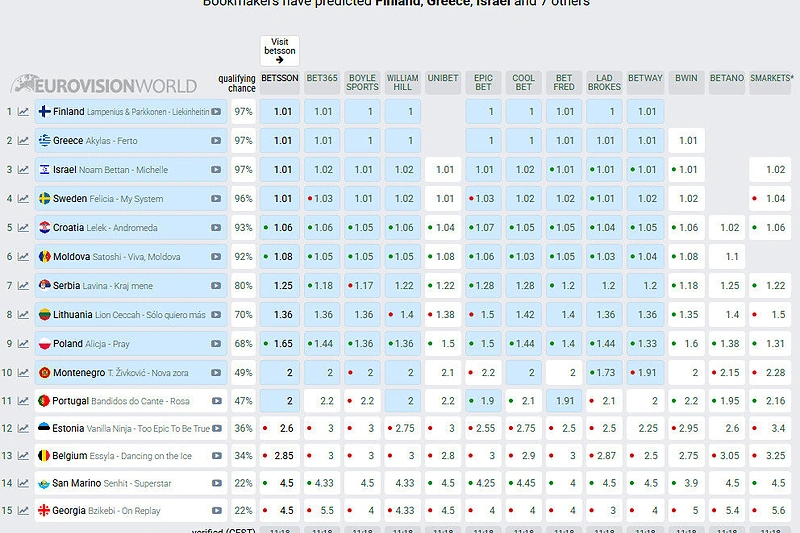Play Estonia's video icon
The width and height of the screenshot is (800, 533).
click(217, 429)
